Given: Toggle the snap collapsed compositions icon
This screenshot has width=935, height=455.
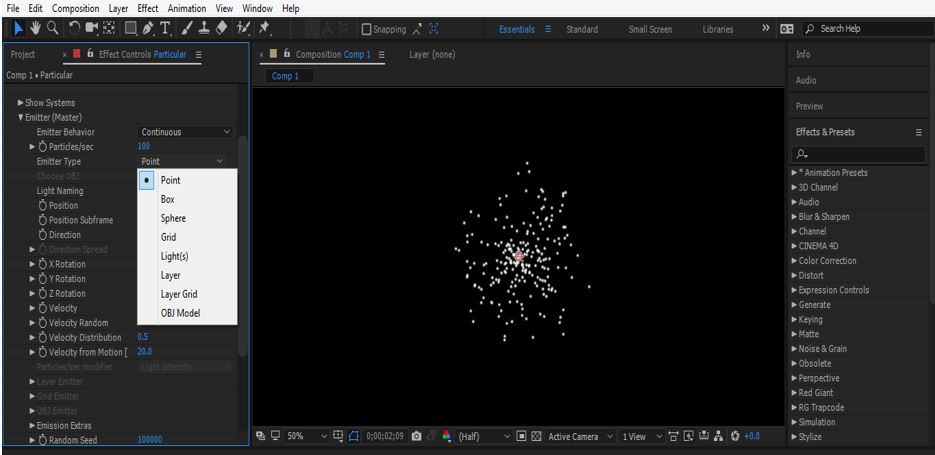Looking at the screenshot, I should 434,29.
